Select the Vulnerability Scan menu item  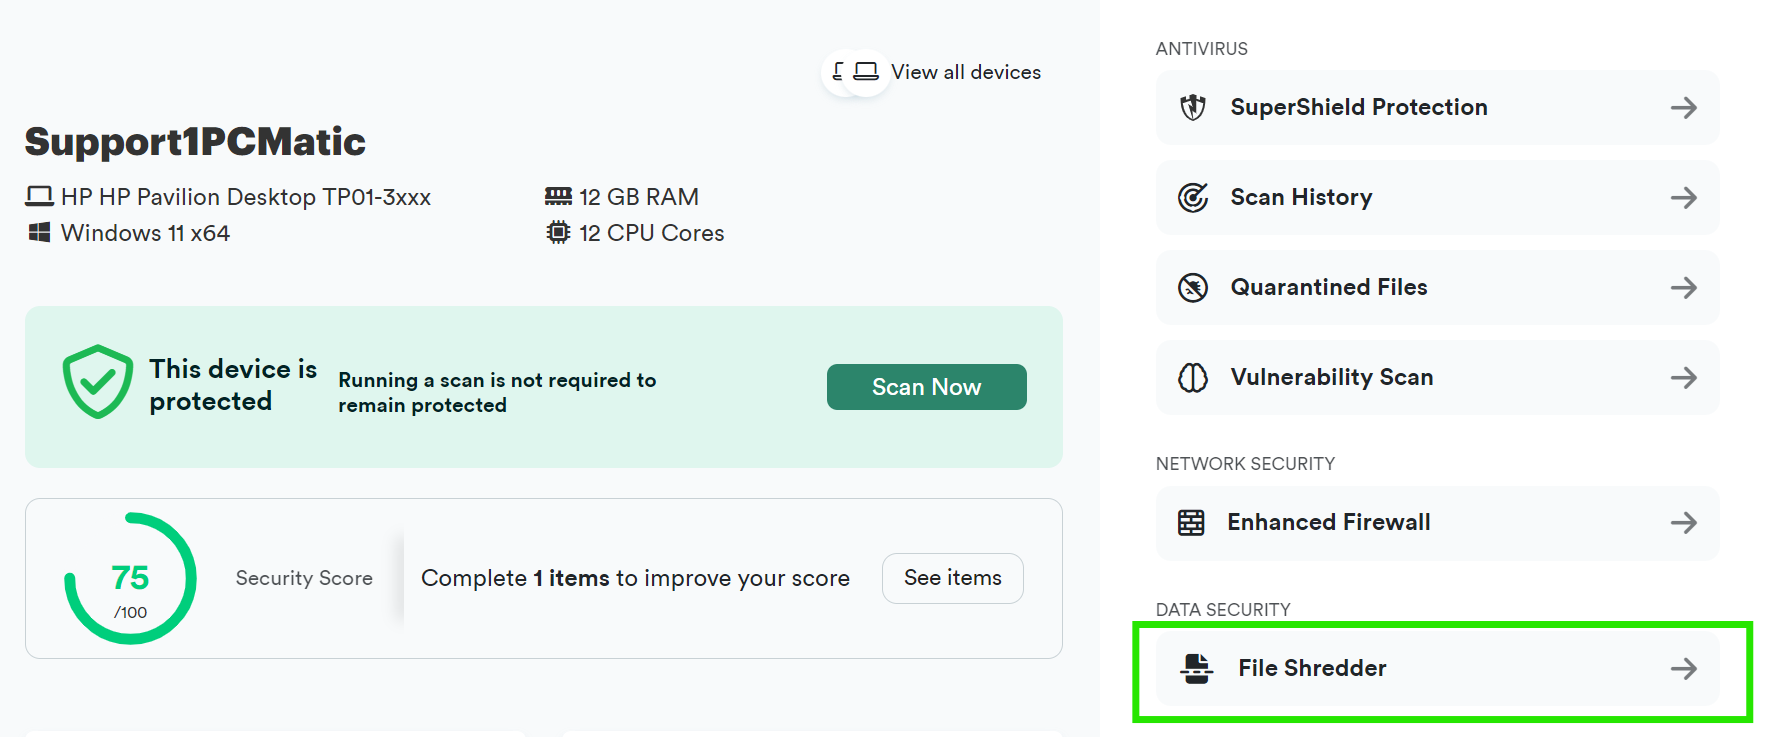[1437, 377]
